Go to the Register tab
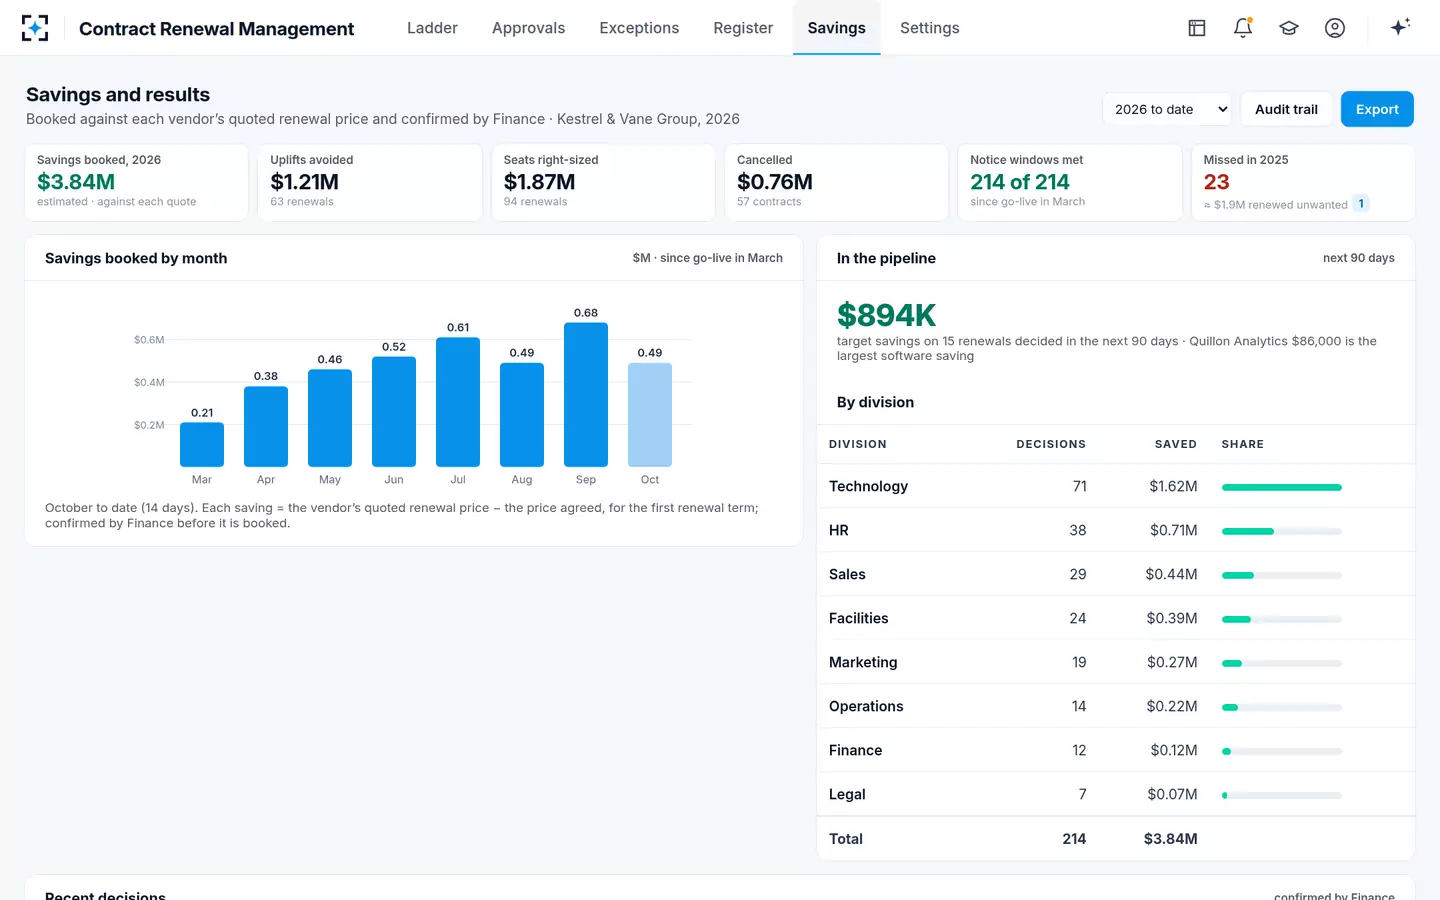This screenshot has height=900, width=1440. pyautogui.click(x=743, y=28)
